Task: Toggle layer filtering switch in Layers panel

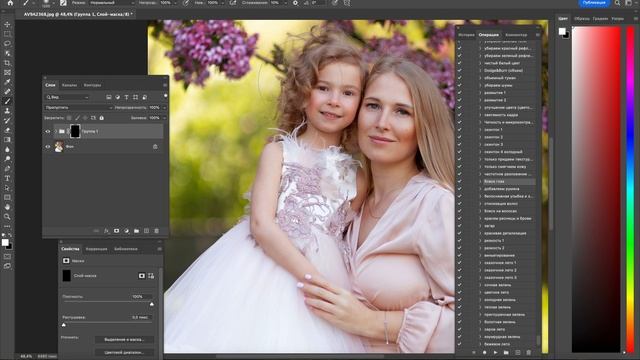Action: click(x=165, y=96)
